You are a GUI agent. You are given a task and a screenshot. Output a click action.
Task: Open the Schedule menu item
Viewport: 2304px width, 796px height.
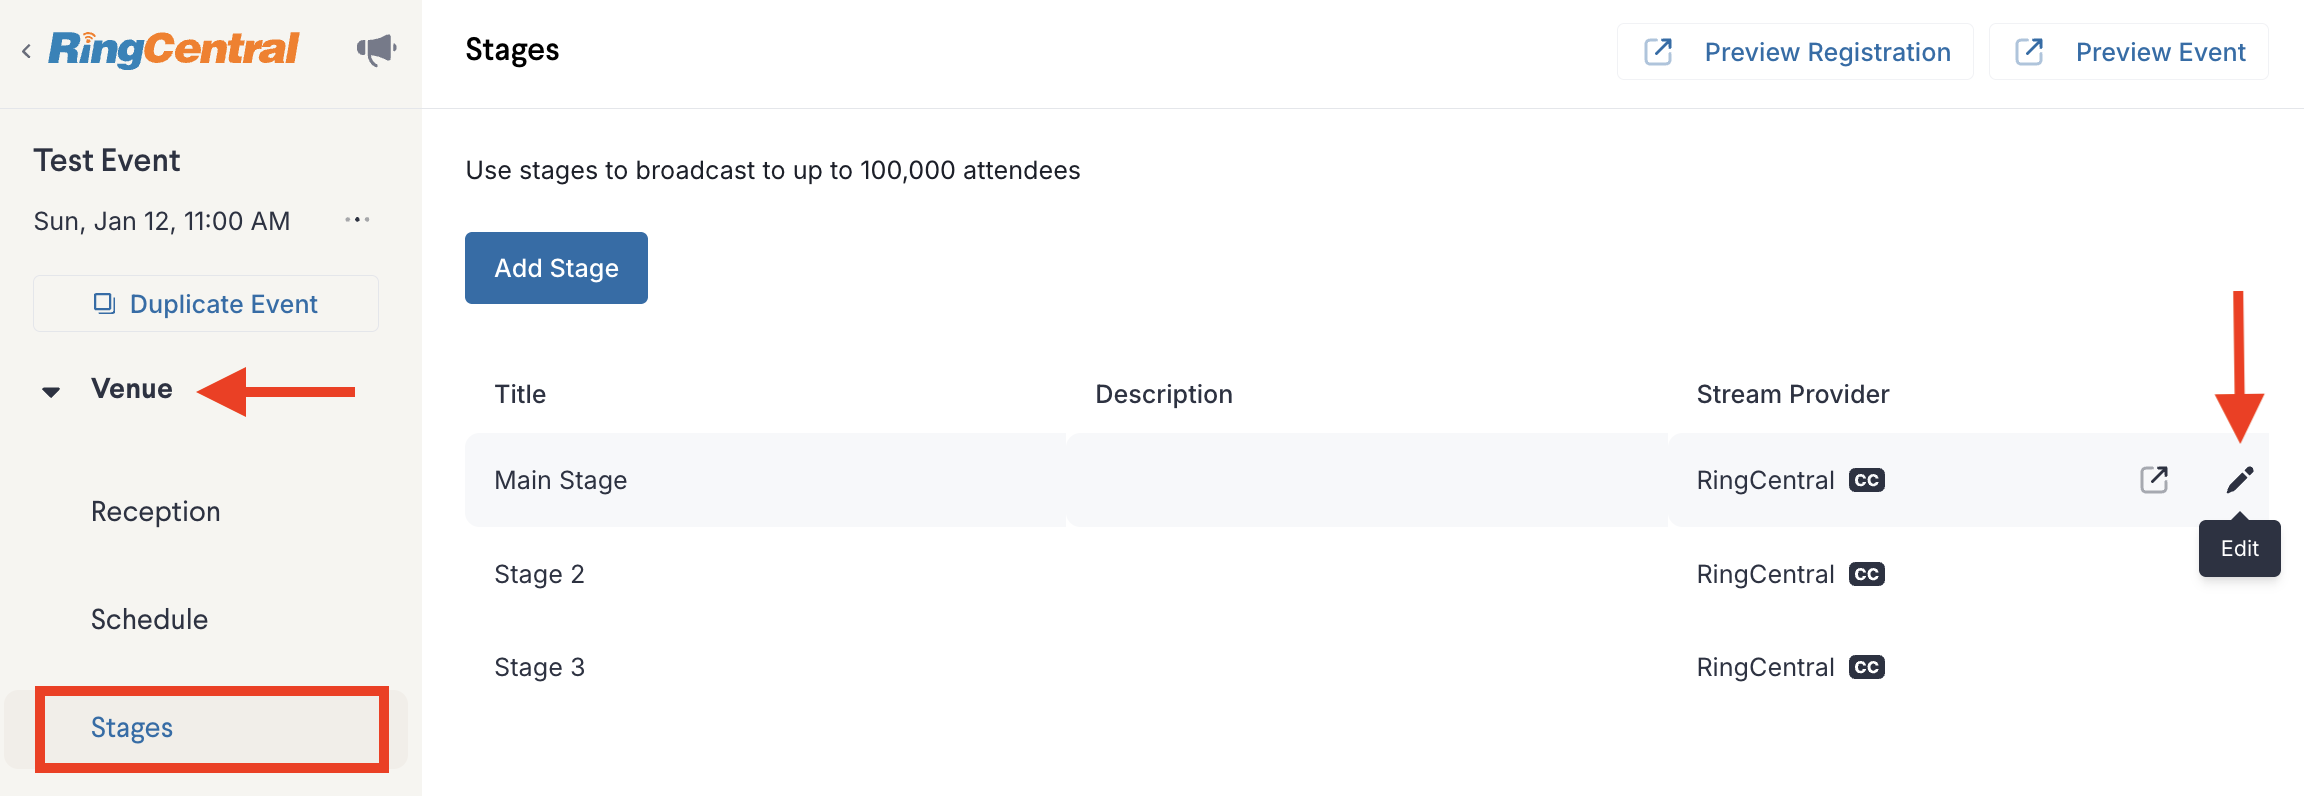(150, 620)
